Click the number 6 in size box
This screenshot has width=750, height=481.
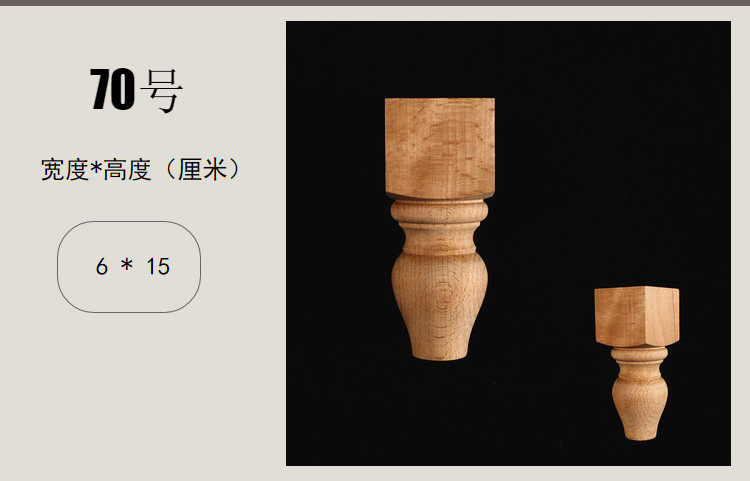(x=101, y=267)
